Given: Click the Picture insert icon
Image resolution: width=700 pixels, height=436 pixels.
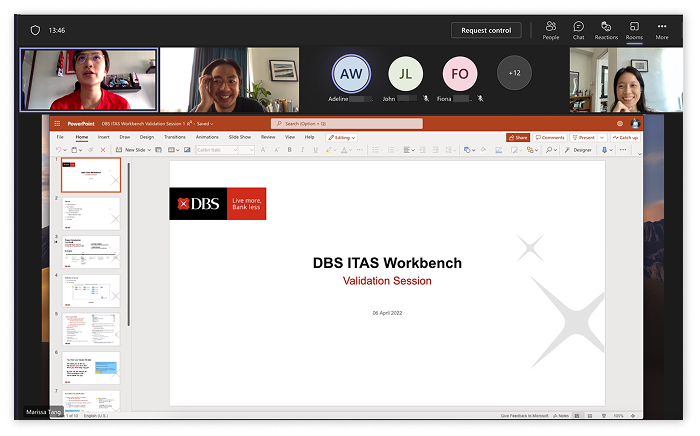Looking at the screenshot, I should pos(187,150).
